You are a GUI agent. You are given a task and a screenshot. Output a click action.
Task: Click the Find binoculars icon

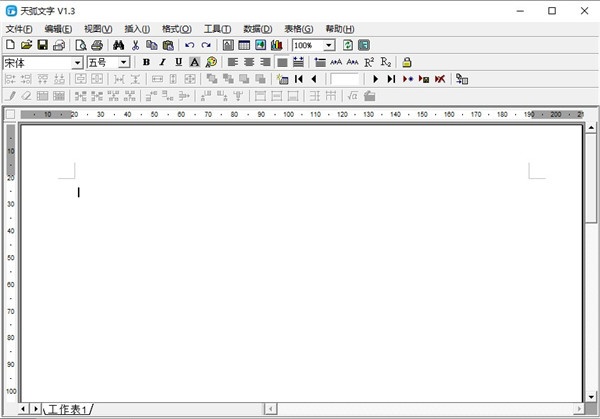point(117,45)
